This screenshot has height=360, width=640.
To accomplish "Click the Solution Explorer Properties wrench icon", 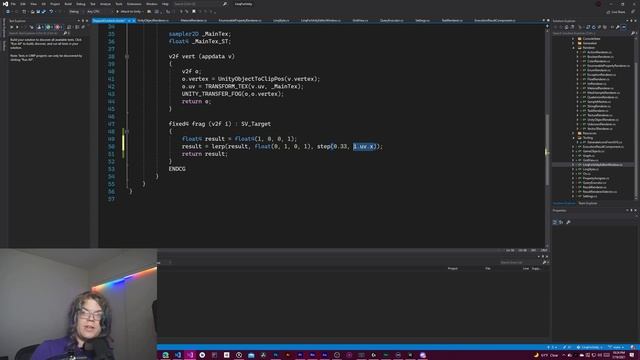I will click(618, 27).
